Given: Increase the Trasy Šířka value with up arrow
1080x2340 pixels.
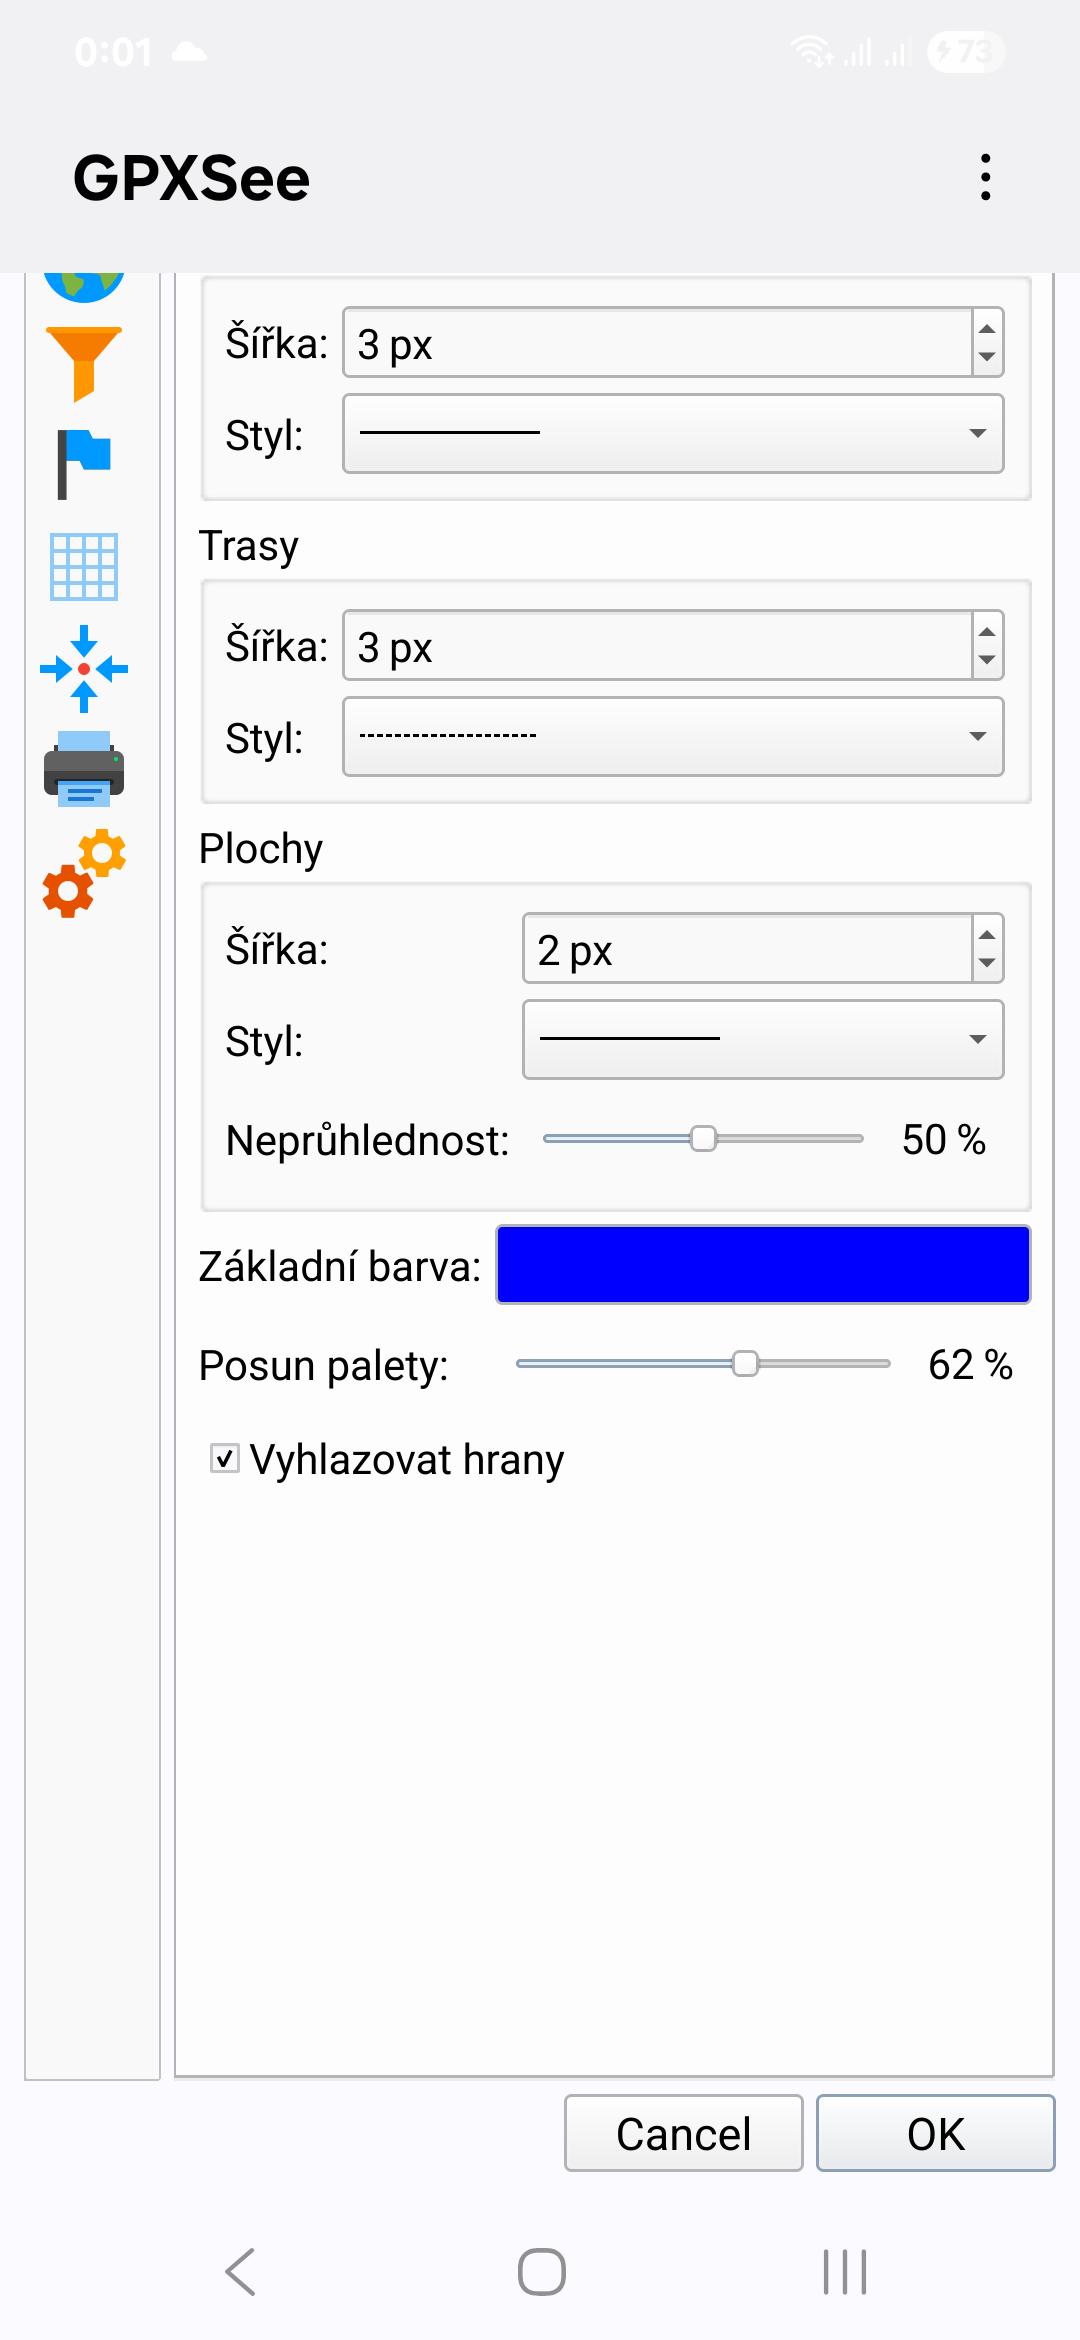Looking at the screenshot, I should click(987, 631).
